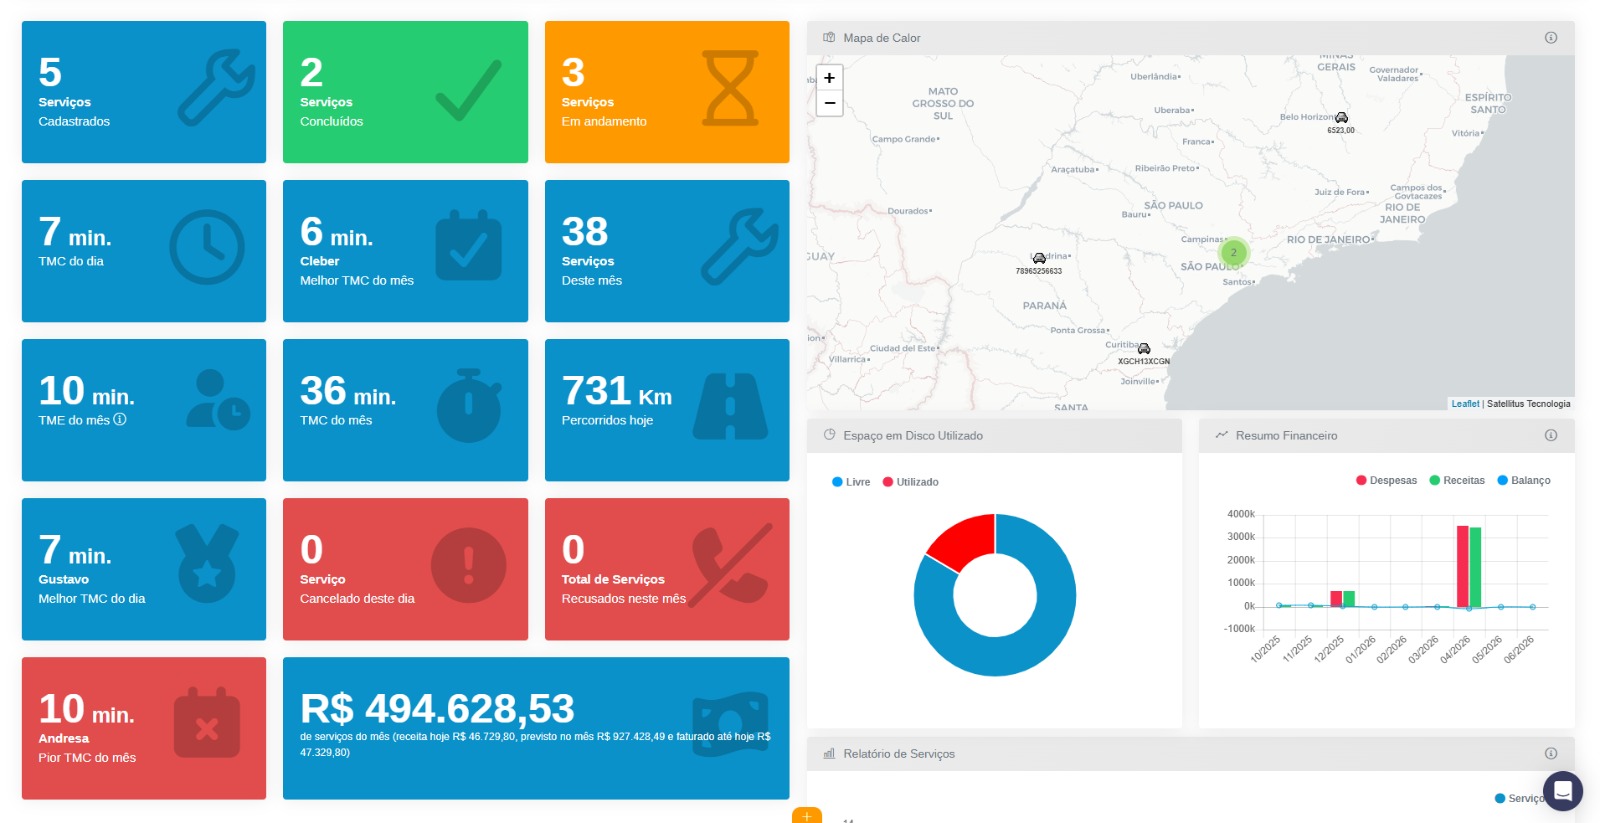Click the info icon beside TME do mês
The height and width of the screenshot is (823, 1600).
(x=120, y=420)
